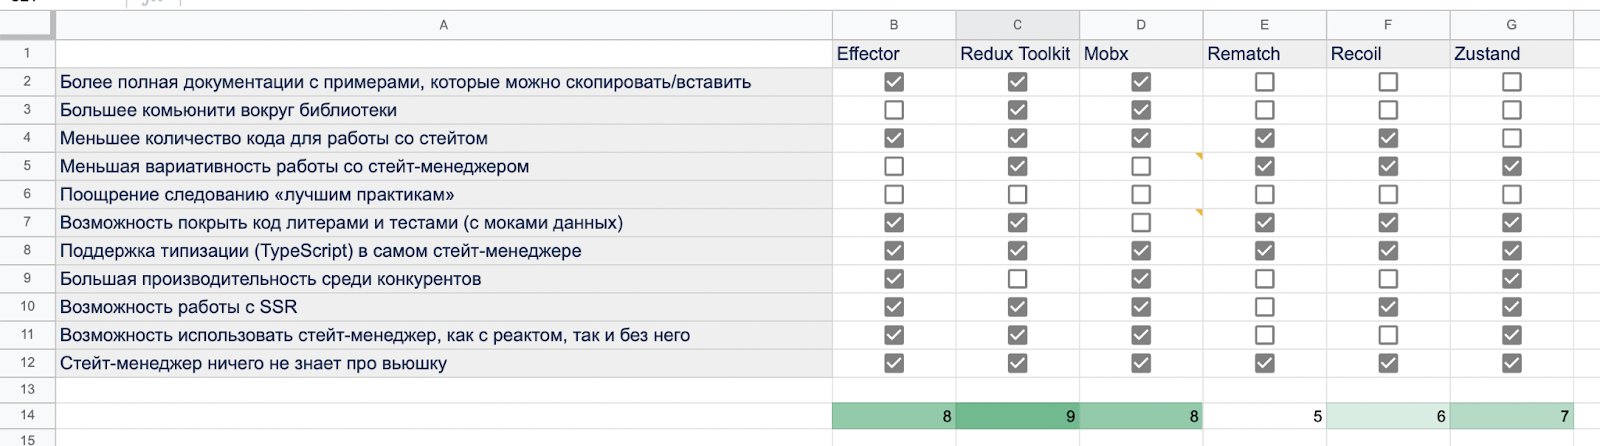Uncheck Redux Toolkit box for TypeScript support row
Image resolution: width=1600 pixels, height=446 pixels.
point(1017,251)
